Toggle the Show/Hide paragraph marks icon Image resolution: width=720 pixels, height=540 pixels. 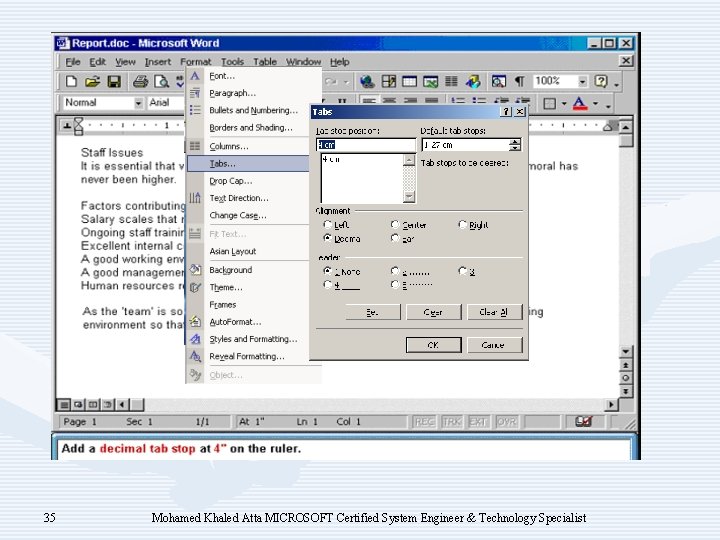coord(519,82)
